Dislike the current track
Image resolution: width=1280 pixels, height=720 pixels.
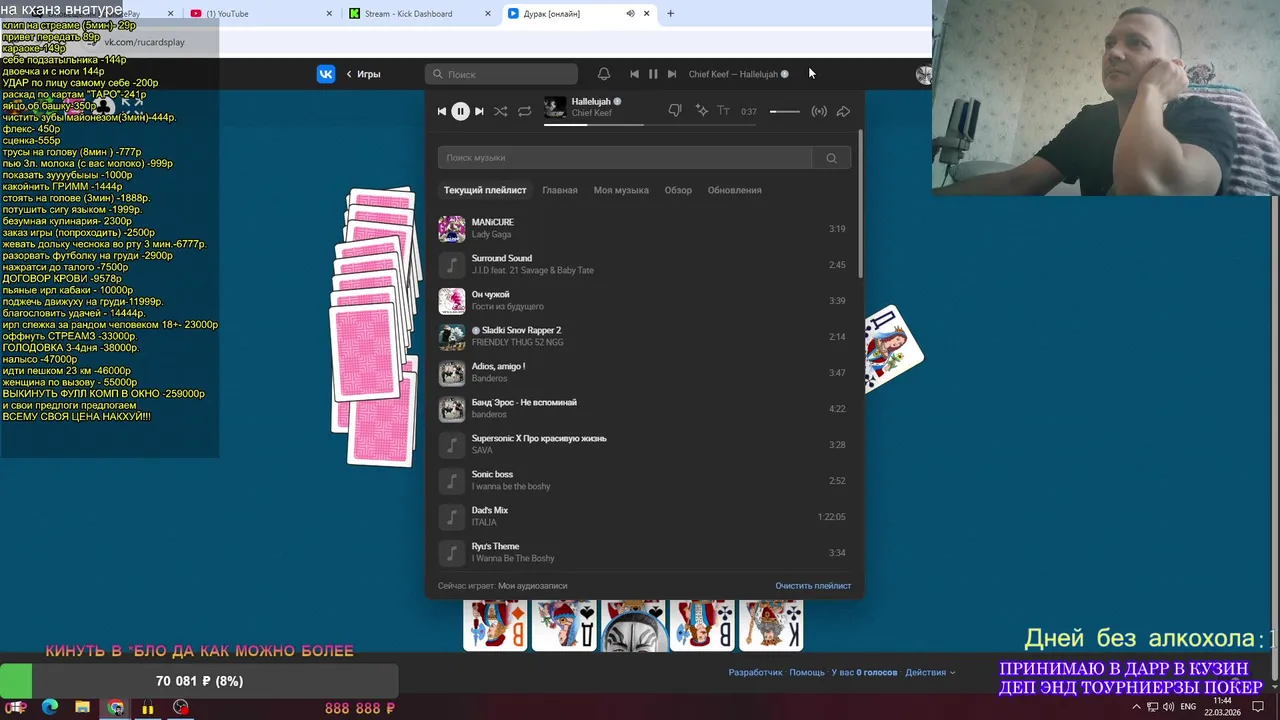(x=675, y=111)
